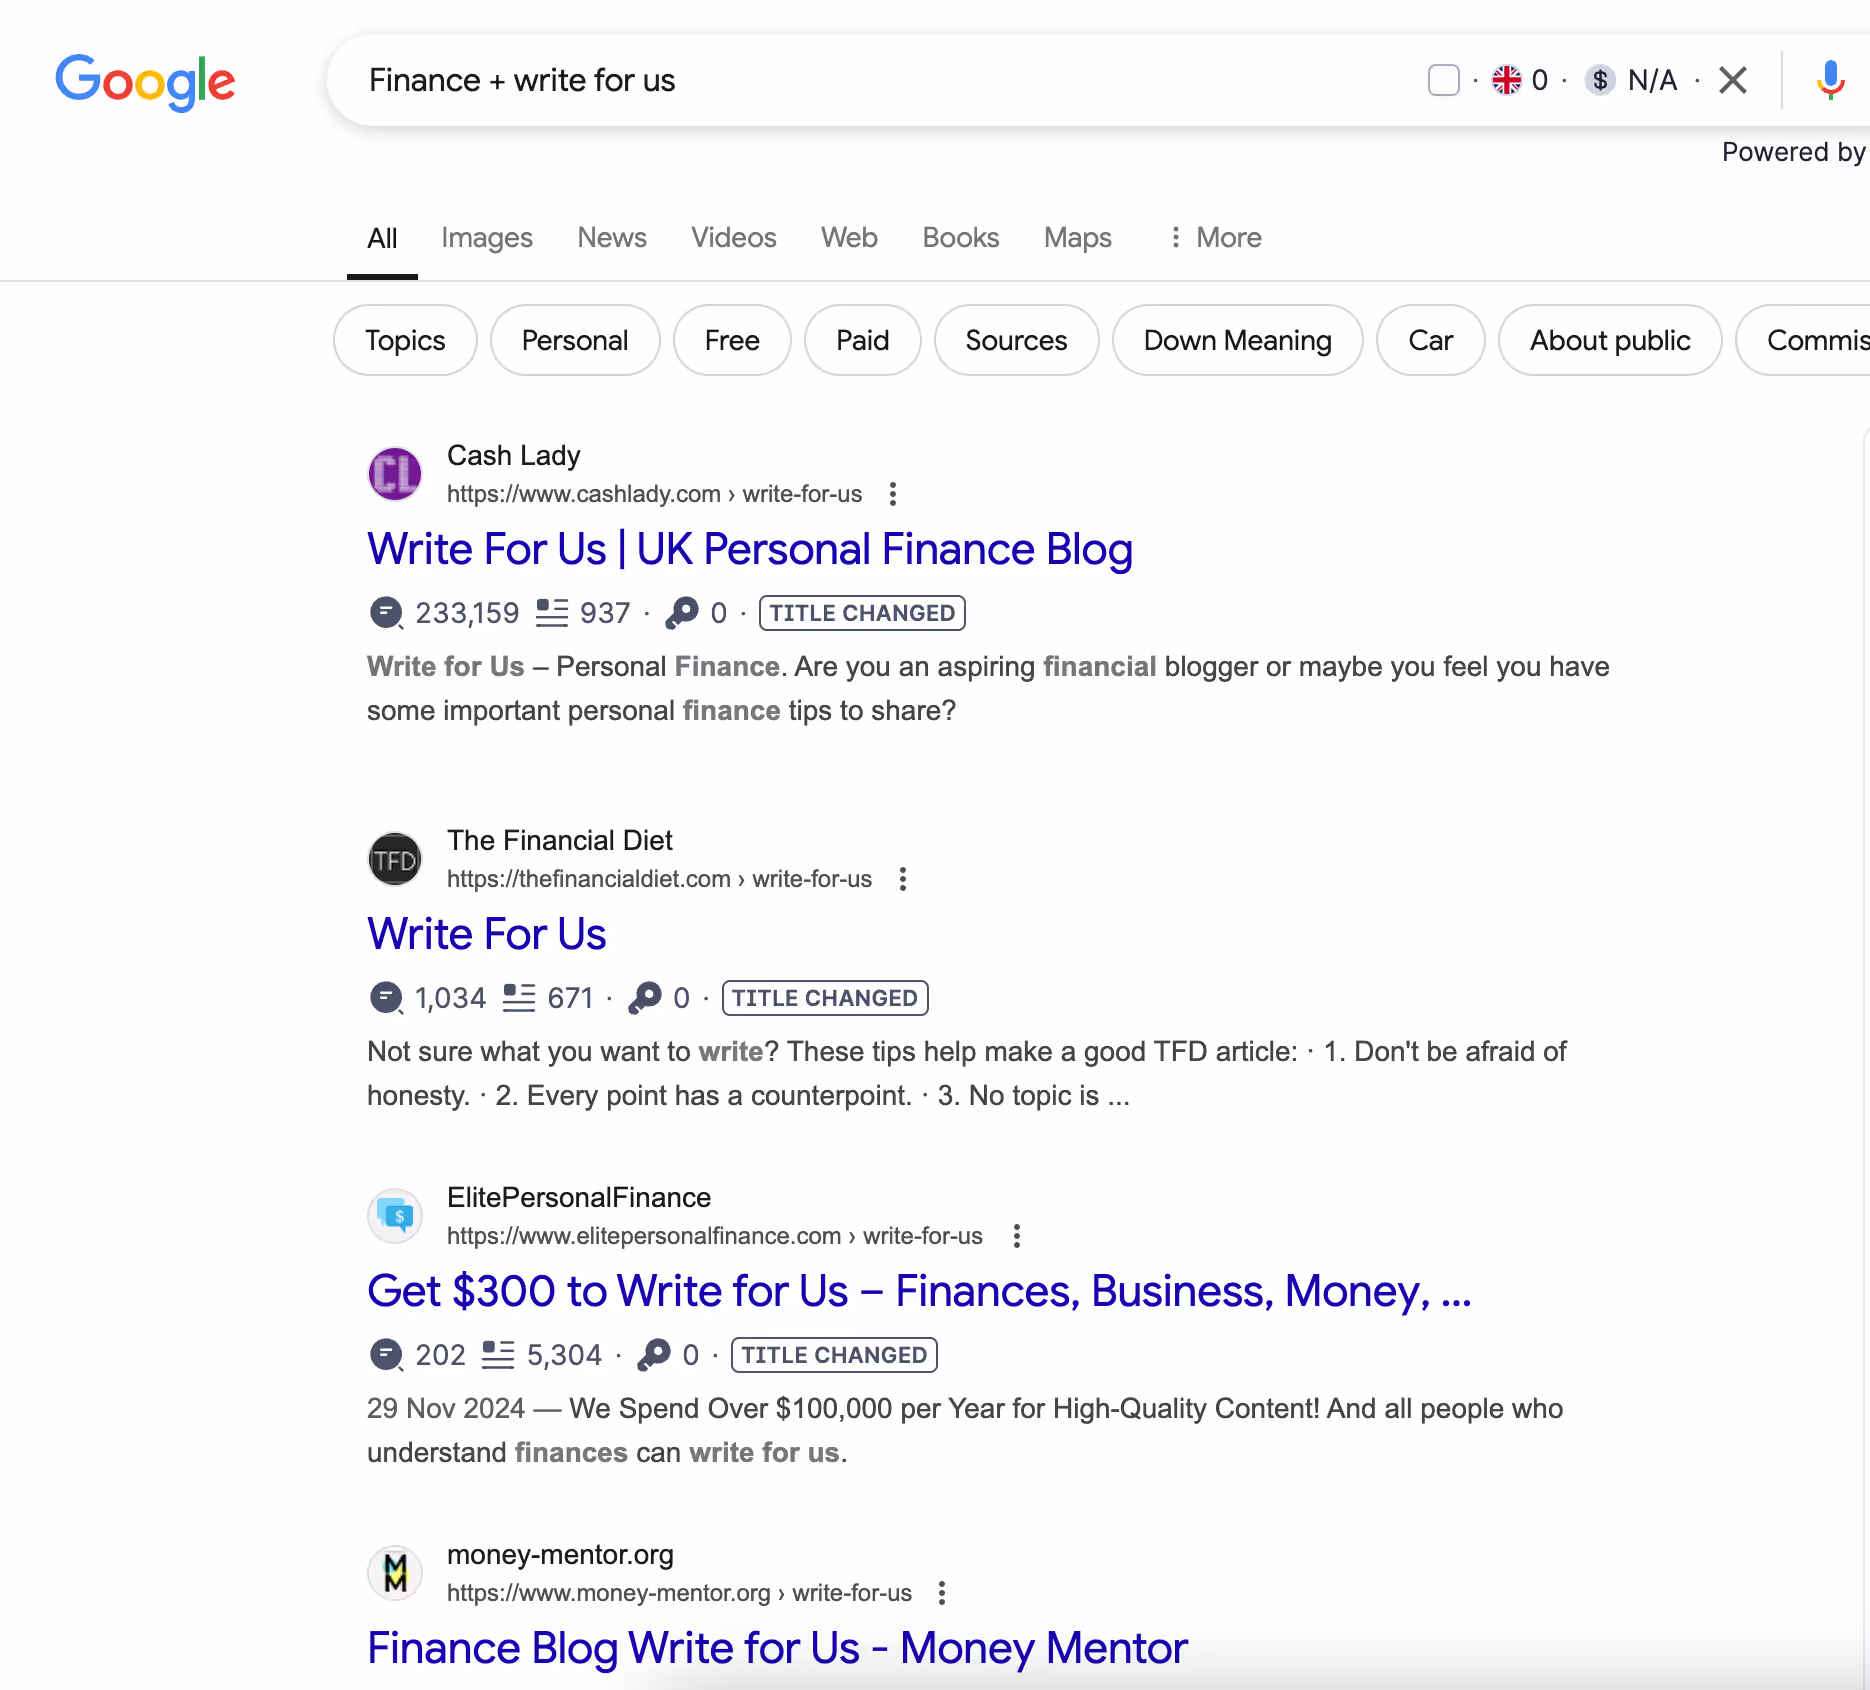Click the UK flag icon in search bar

pos(1506,80)
